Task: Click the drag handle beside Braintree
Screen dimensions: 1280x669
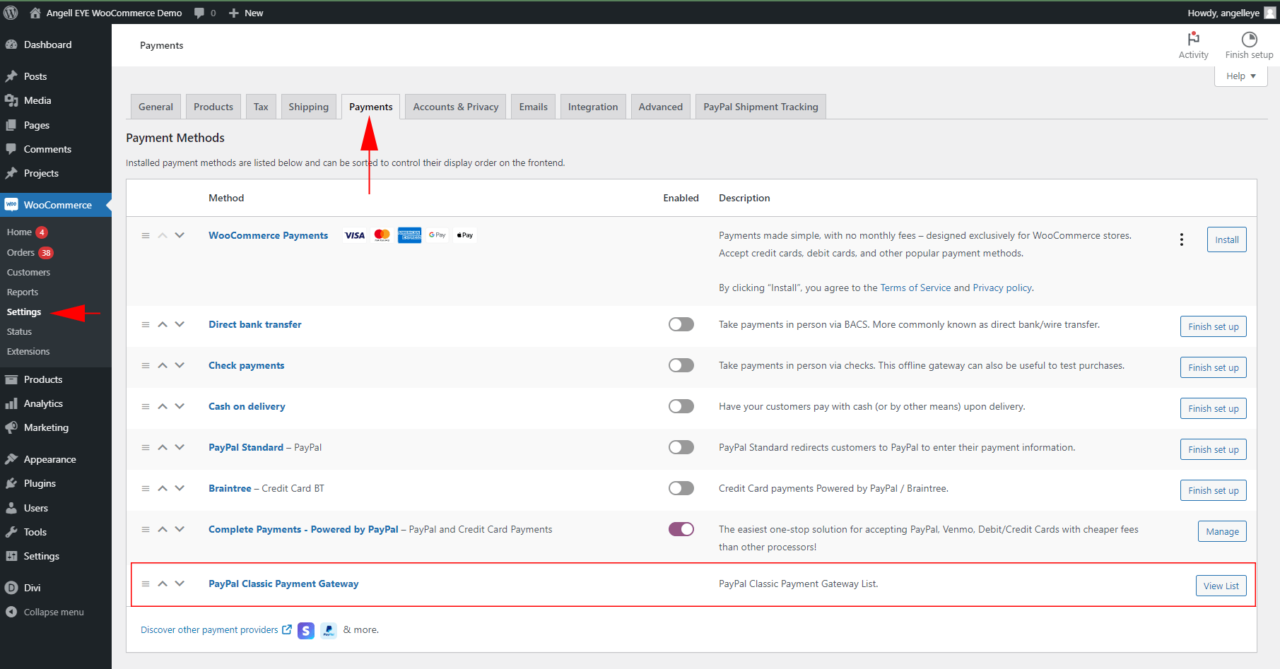Action: click(x=145, y=488)
